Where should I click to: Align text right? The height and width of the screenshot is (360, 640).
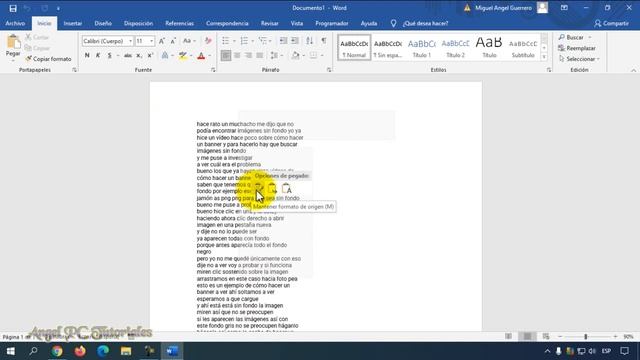(x=248, y=55)
